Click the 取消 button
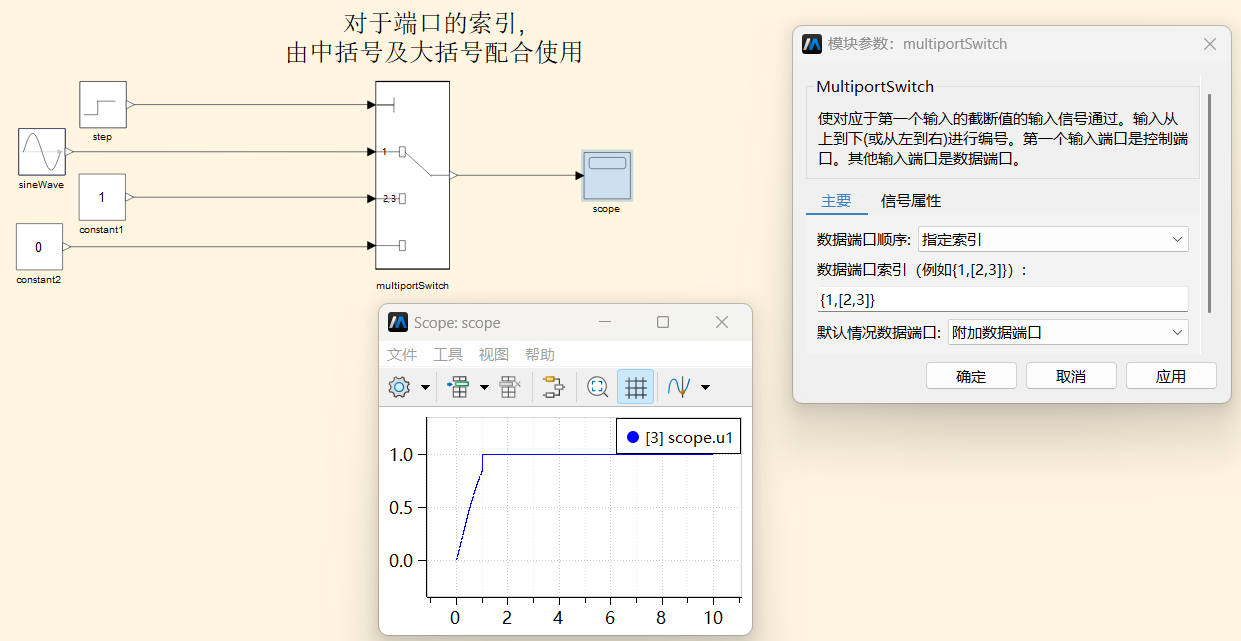This screenshot has width=1241, height=641. (1071, 376)
